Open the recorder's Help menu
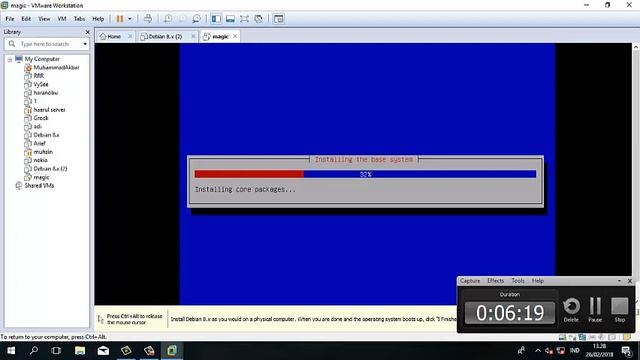This screenshot has width=640, height=360. pyautogui.click(x=538, y=281)
